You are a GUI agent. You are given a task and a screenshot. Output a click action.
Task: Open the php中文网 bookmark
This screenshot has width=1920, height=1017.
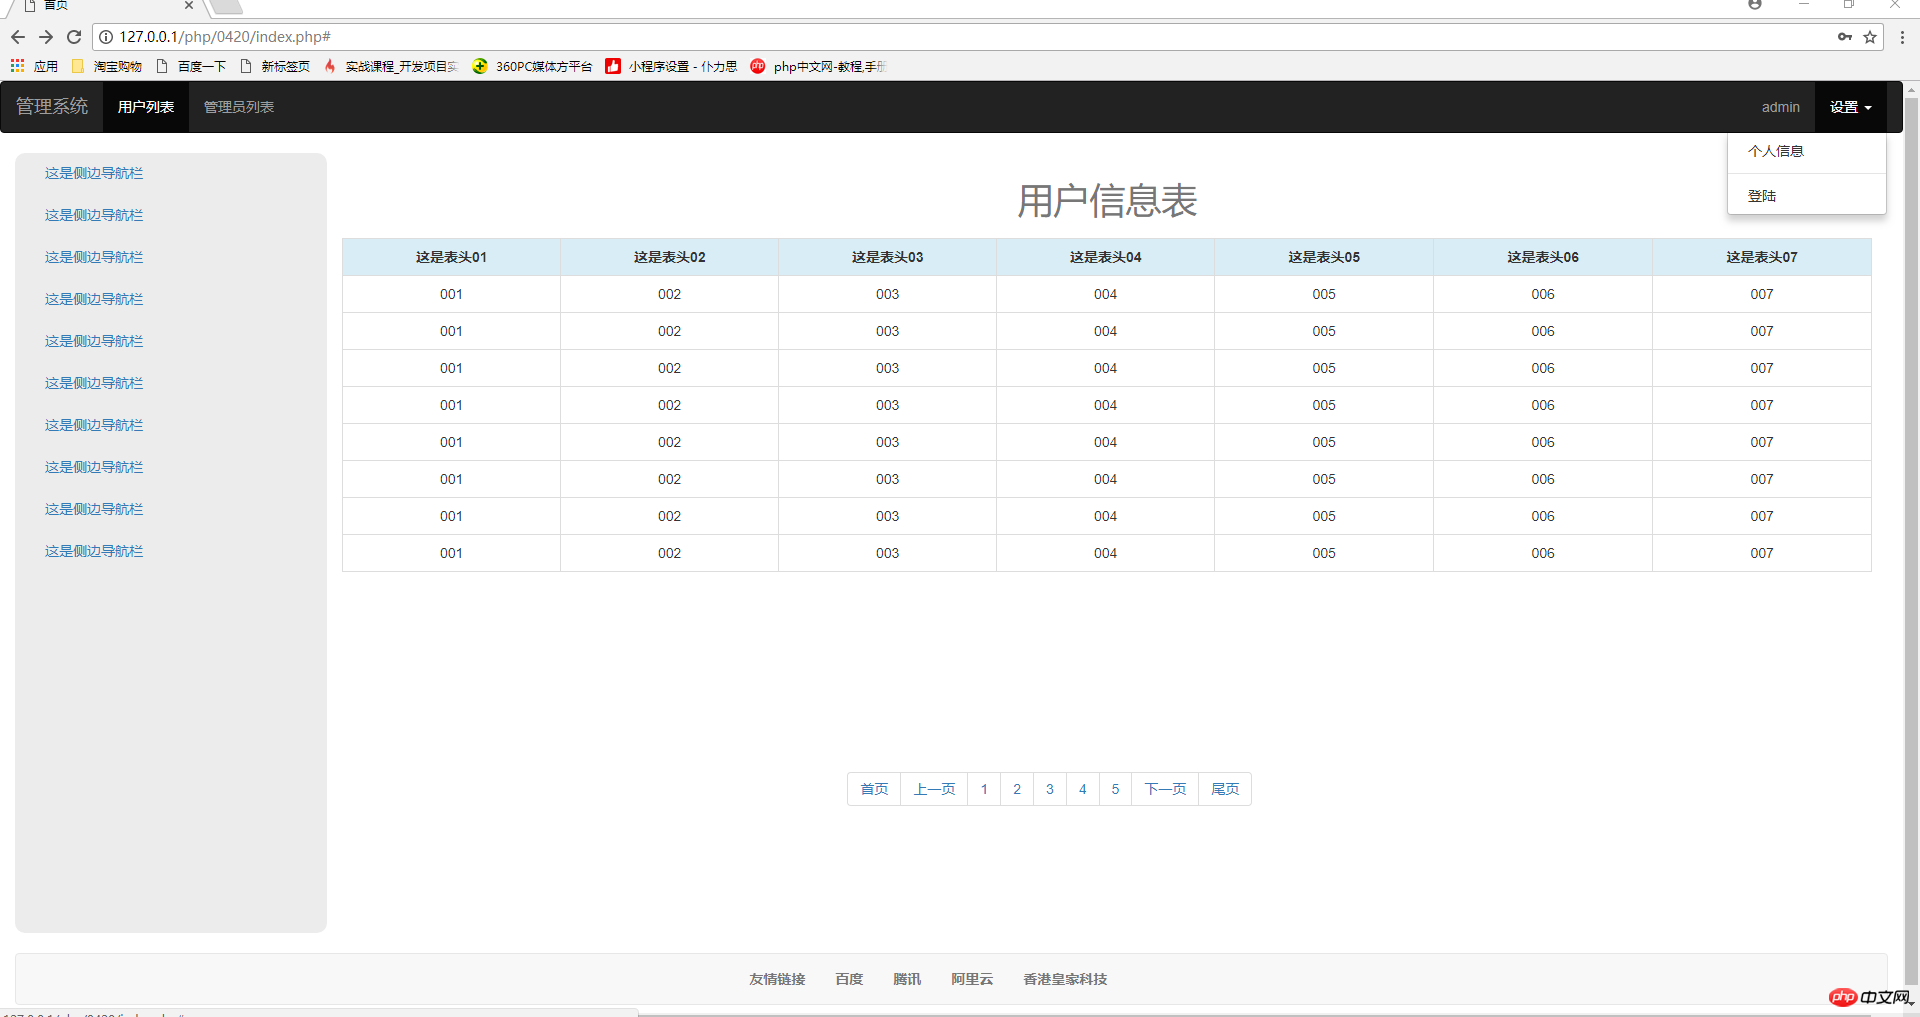[x=818, y=66]
